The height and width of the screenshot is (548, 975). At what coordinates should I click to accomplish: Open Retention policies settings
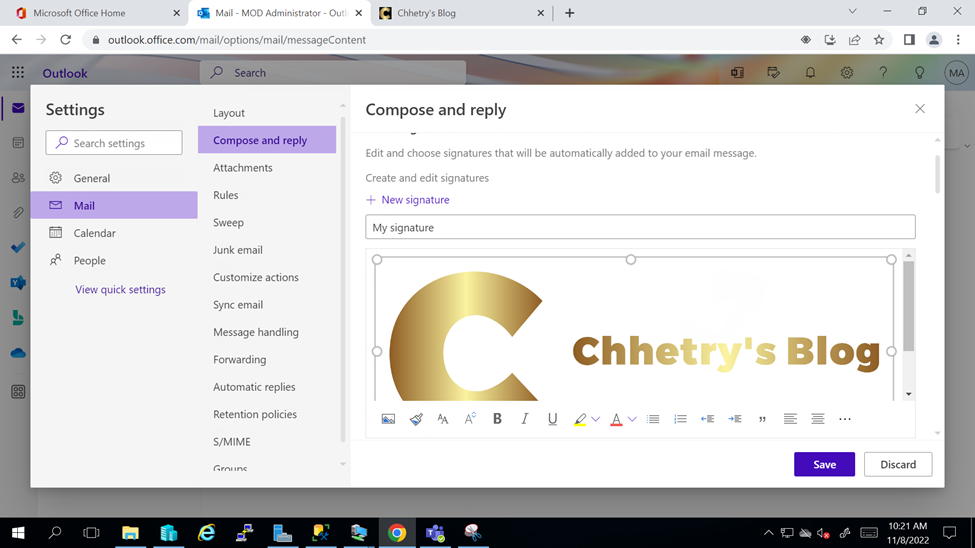pos(267,414)
